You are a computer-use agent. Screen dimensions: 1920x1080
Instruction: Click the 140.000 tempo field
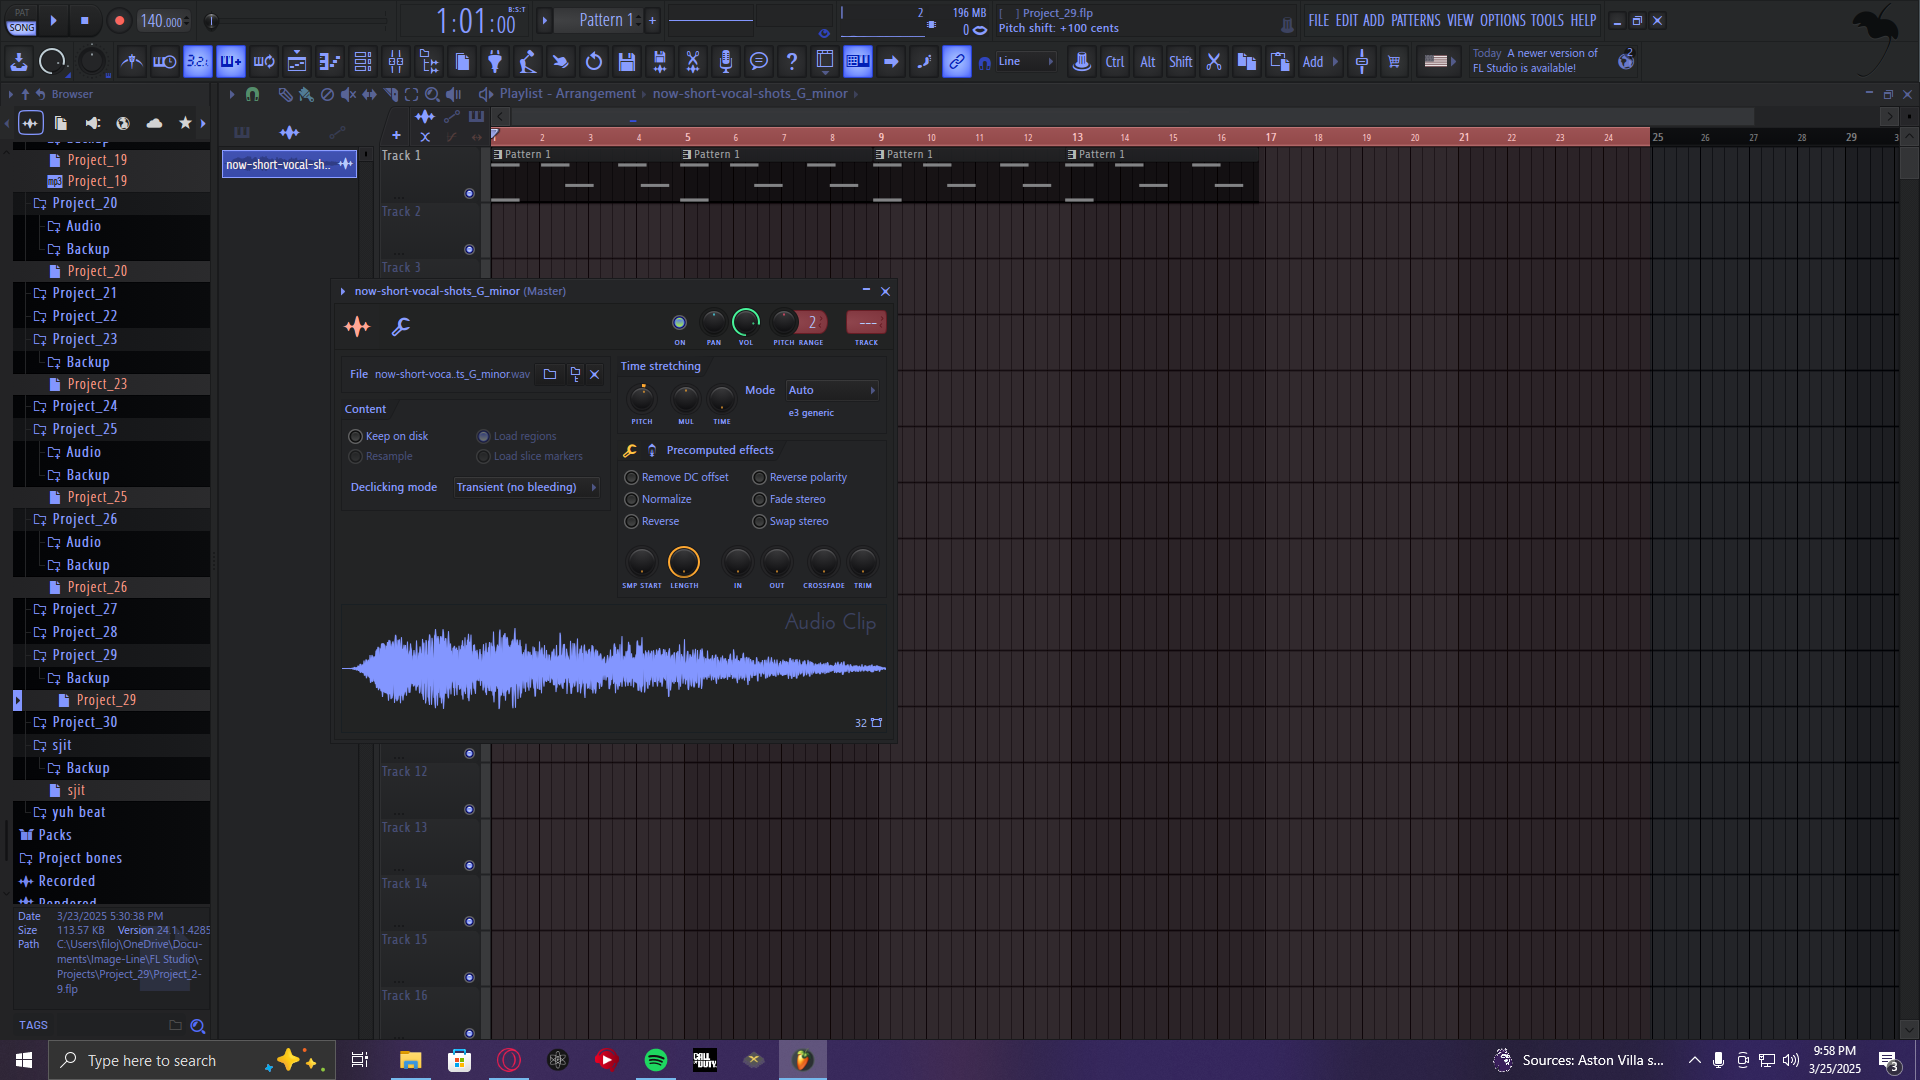pos(162,21)
